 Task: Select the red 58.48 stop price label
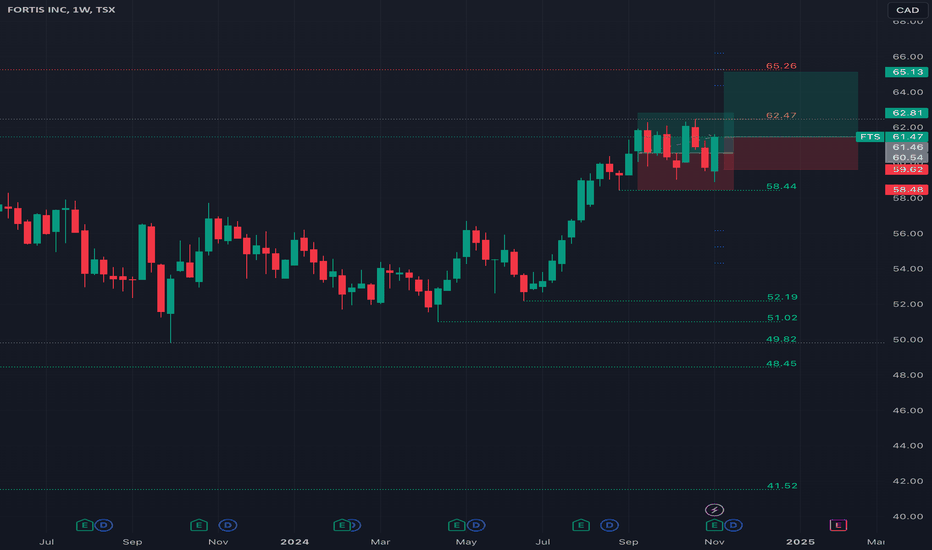pyautogui.click(x=906, y=190)
